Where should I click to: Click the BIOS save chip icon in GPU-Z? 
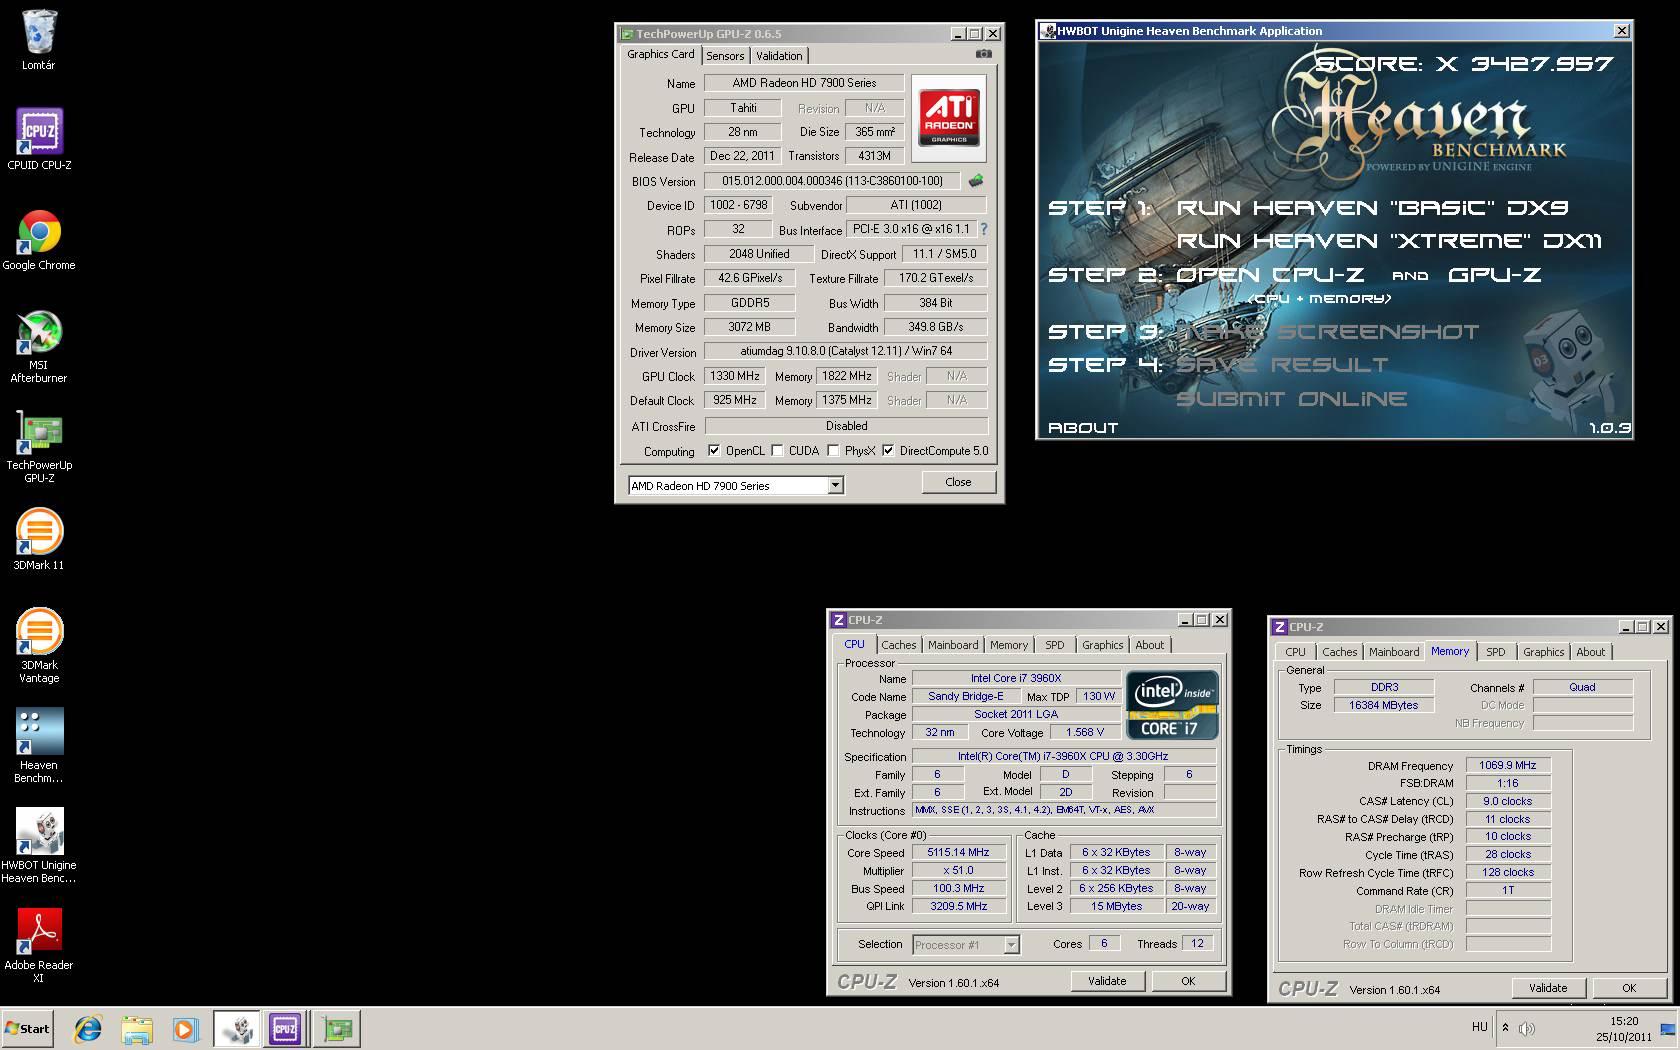[x=976, y=181]
